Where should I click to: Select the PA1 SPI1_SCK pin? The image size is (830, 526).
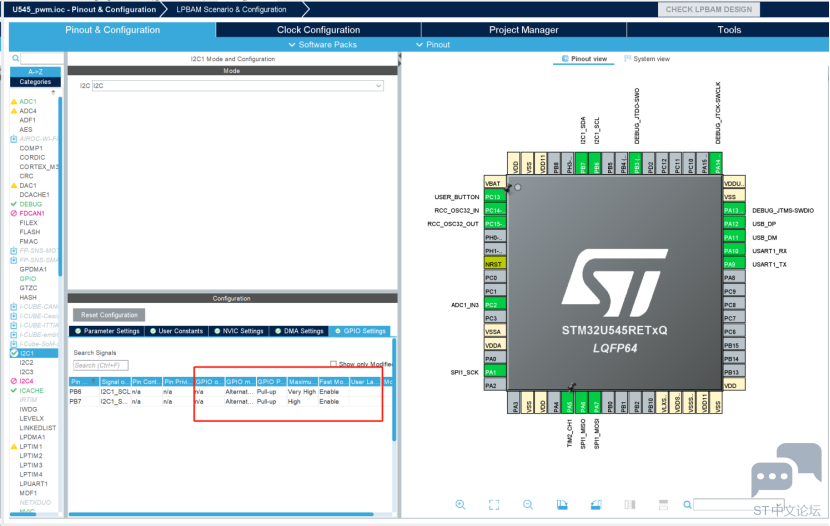pos(494,372)
